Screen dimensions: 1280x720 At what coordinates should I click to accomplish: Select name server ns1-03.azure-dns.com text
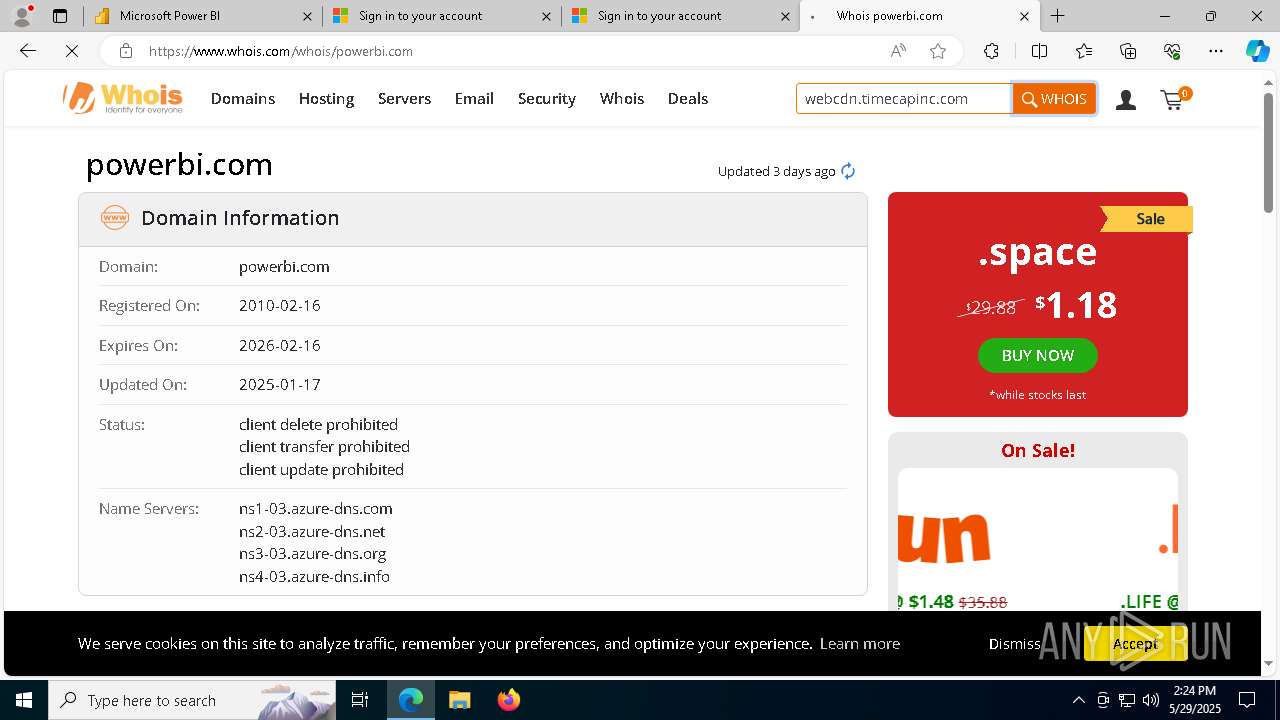click(x=316, y=508)
